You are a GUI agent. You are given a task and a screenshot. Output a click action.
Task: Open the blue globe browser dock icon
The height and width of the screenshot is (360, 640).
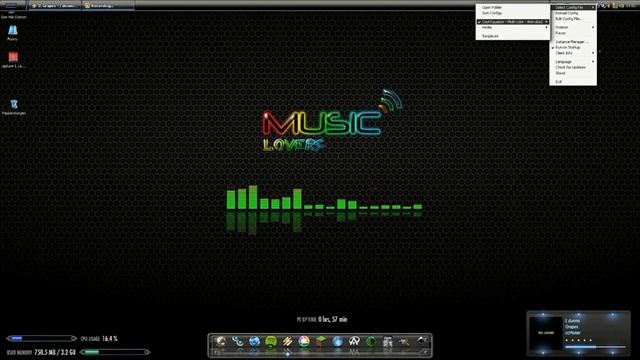254,341
